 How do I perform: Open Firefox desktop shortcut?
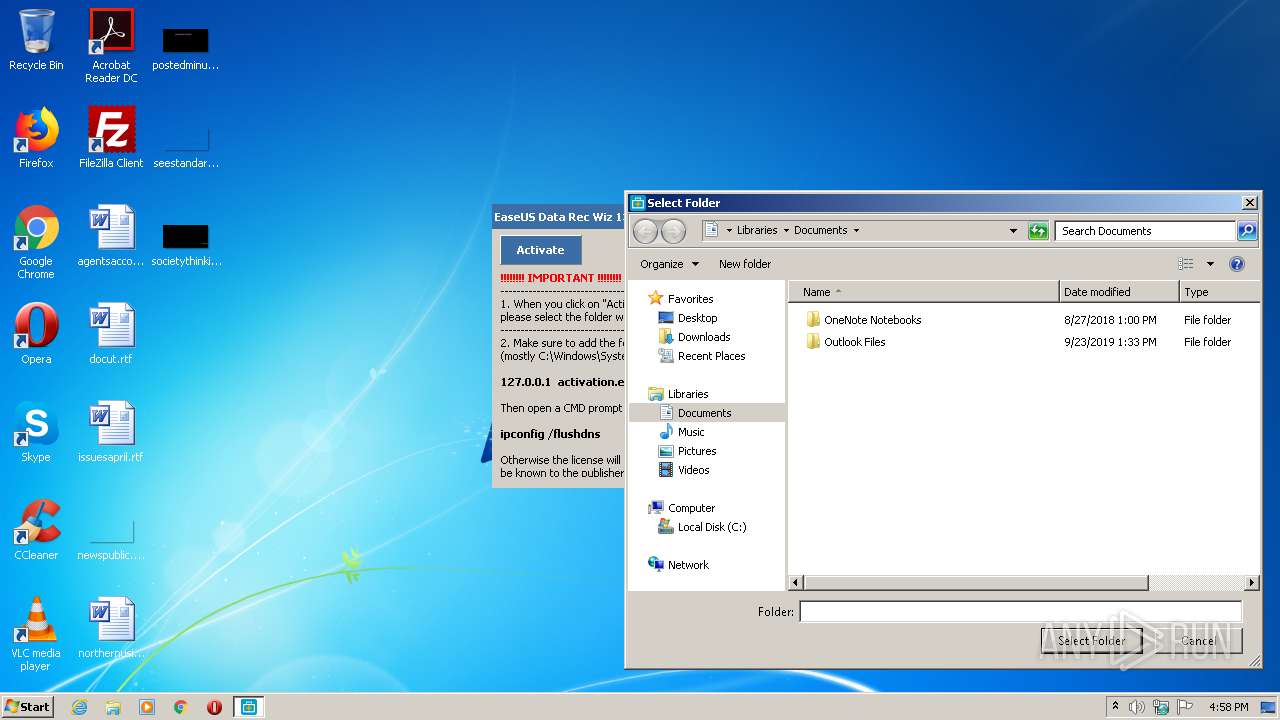click(x=36, y=138)
